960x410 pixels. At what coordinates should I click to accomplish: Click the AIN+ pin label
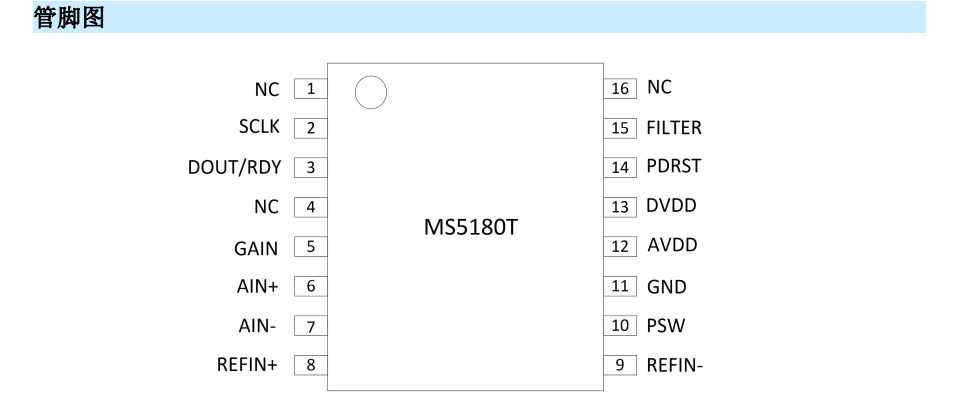click(x=258, y=286)
